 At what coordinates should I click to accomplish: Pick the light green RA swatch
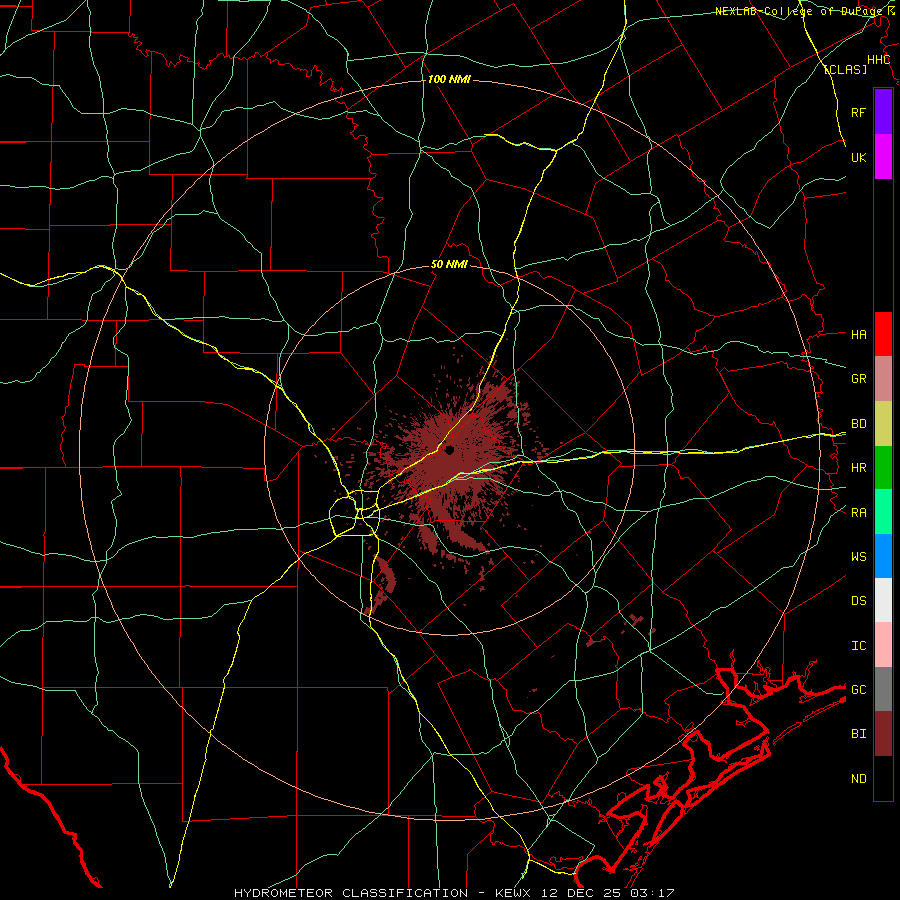coord(883,512)
